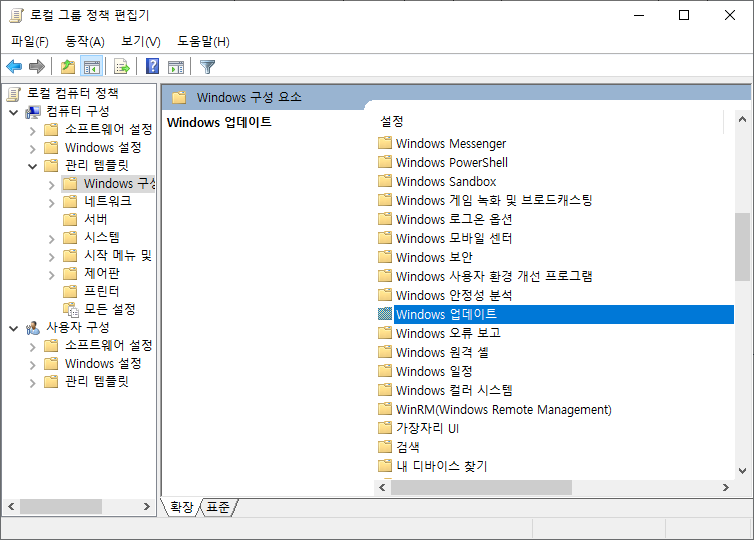Expand the 시스템 tree node

[x=51, y=239]
